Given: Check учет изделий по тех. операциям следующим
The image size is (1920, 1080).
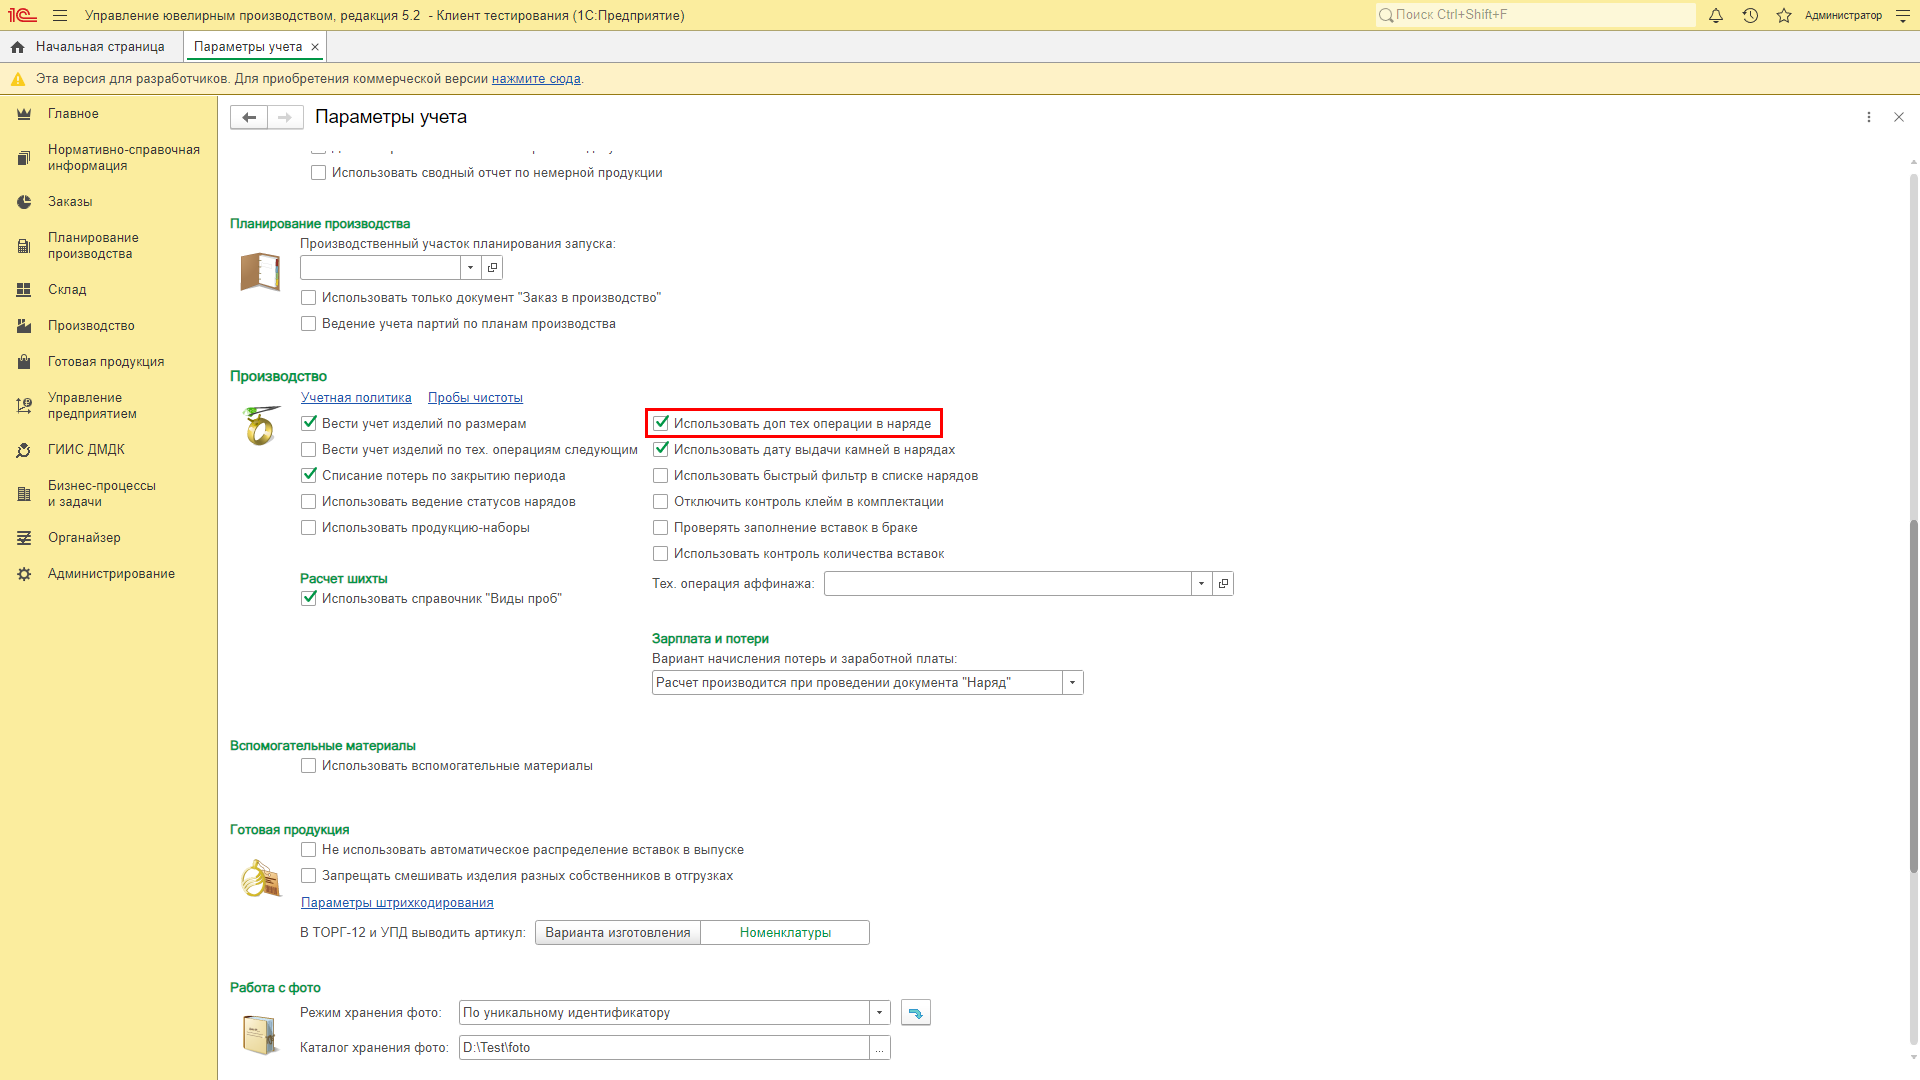Looking at the screenshot, I should click(309, 450).
